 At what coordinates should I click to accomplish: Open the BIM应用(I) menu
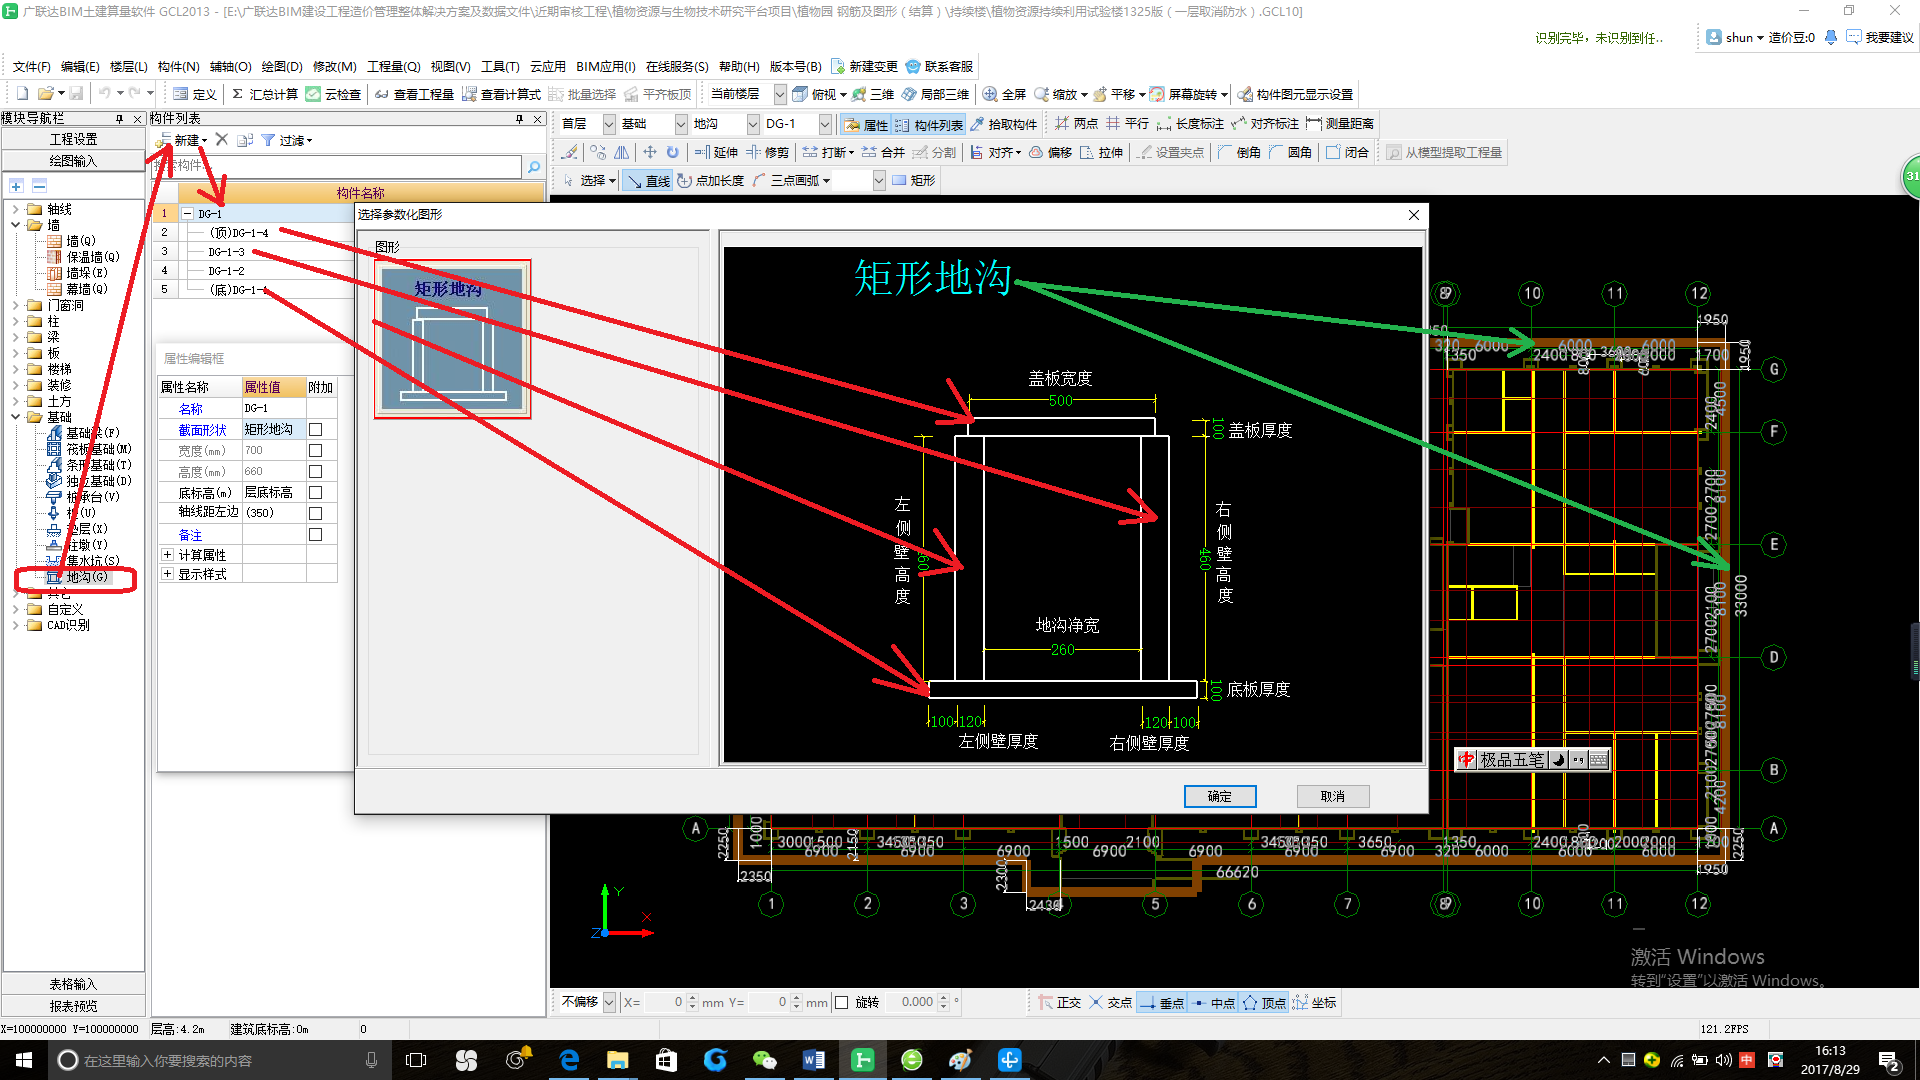(605, 67)
